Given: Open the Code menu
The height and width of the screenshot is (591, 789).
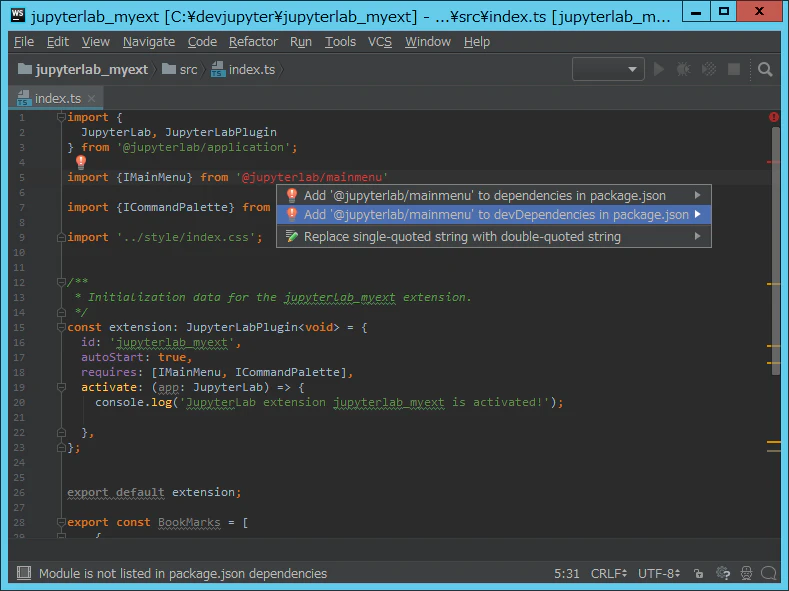Looking at the screenshot, I should 202,42.
